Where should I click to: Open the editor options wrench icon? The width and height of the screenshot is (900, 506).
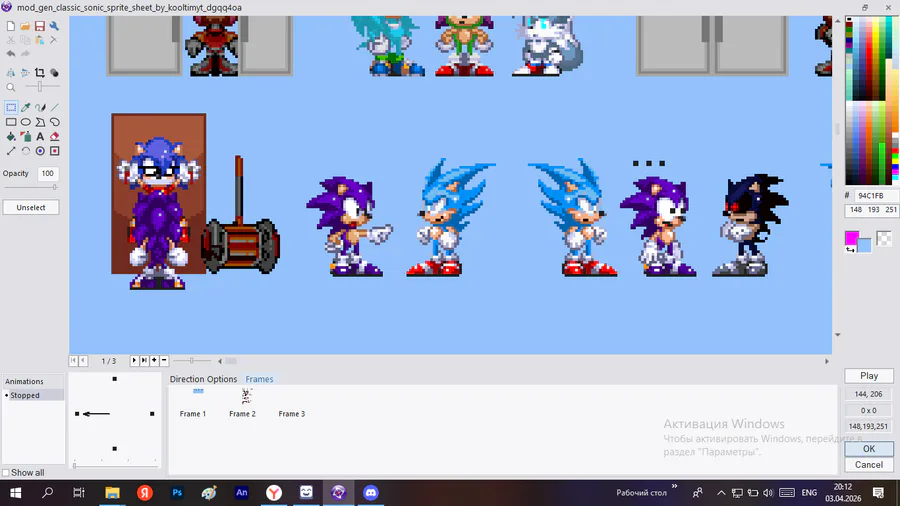point(54,26)
